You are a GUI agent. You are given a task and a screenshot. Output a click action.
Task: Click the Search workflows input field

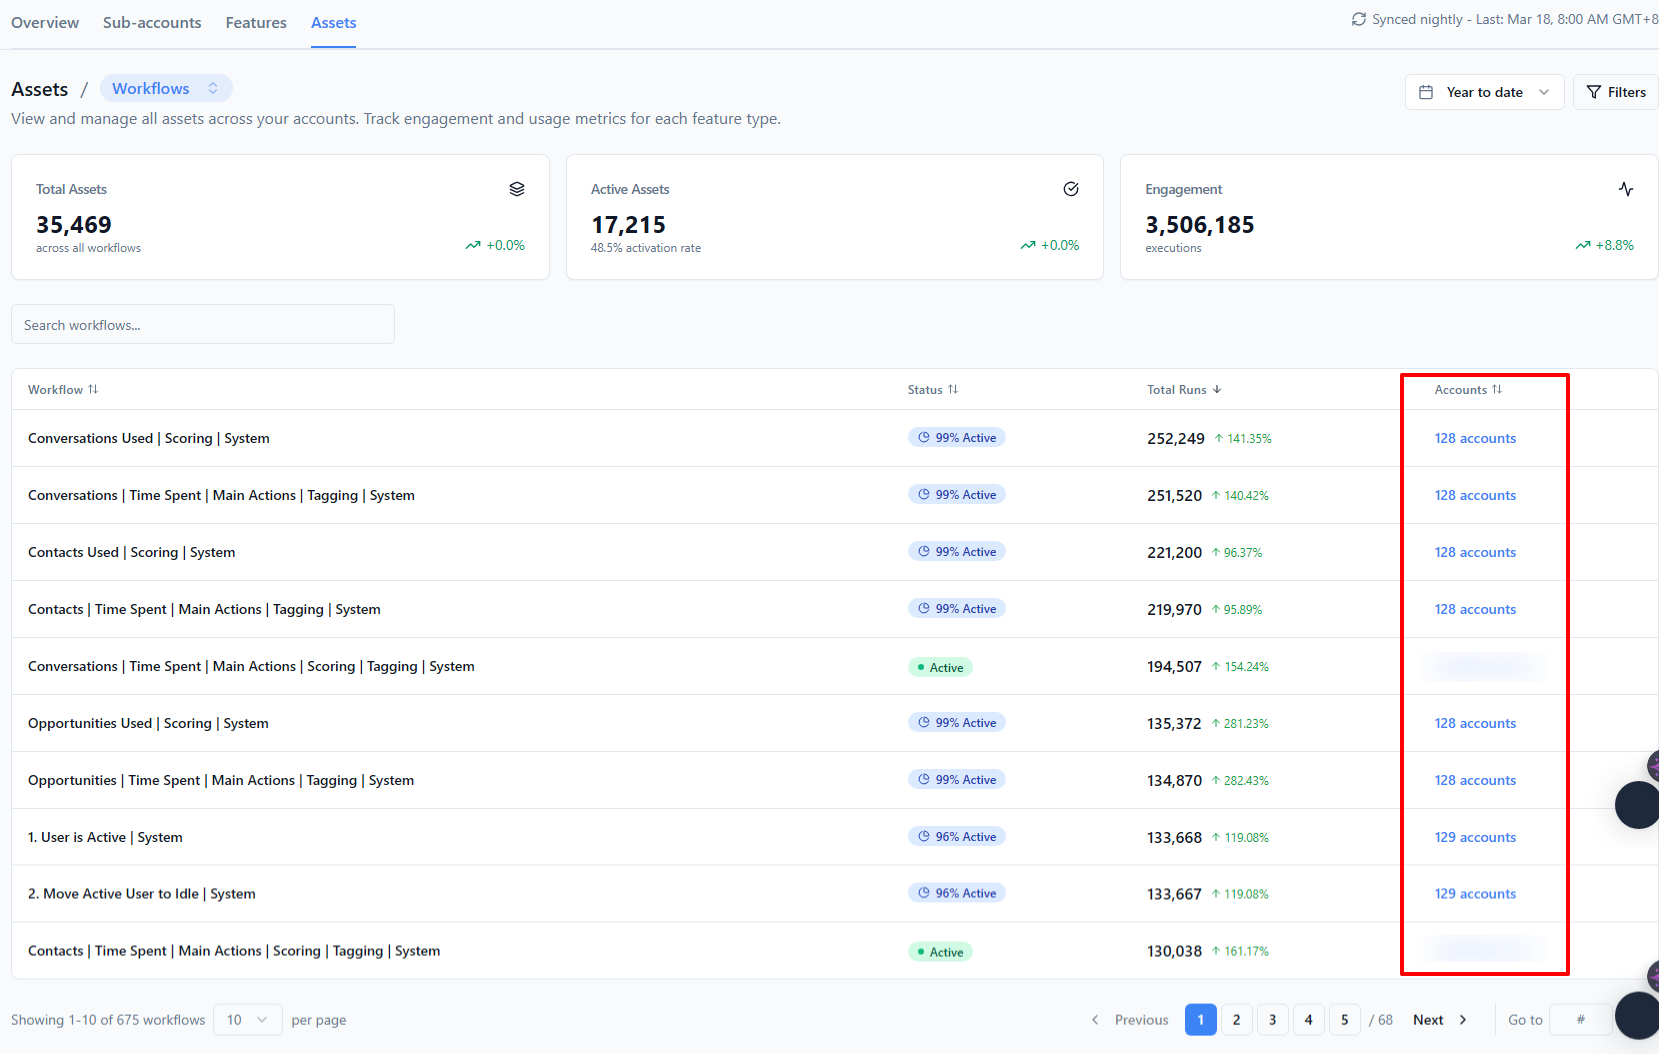(x=203, y=324)
